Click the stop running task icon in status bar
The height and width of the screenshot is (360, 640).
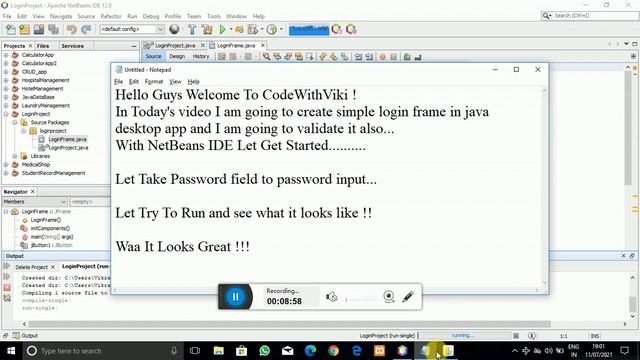pos(516,336)
